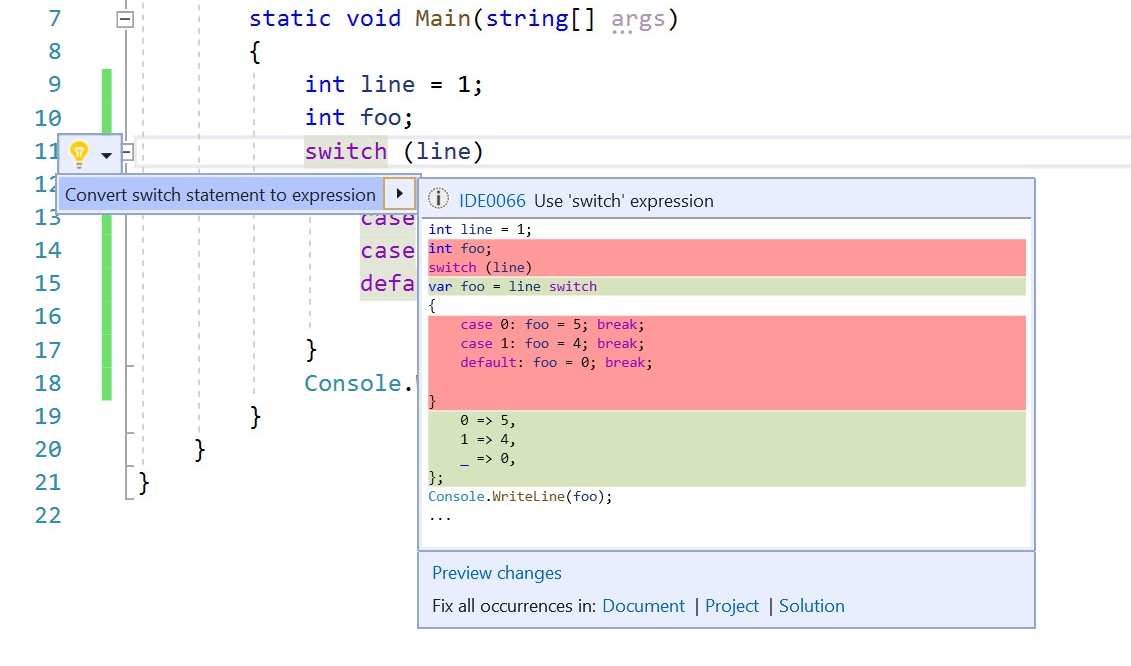
Task: Click the quick actions lightbulb icon
Action: [x=80, y=153]
